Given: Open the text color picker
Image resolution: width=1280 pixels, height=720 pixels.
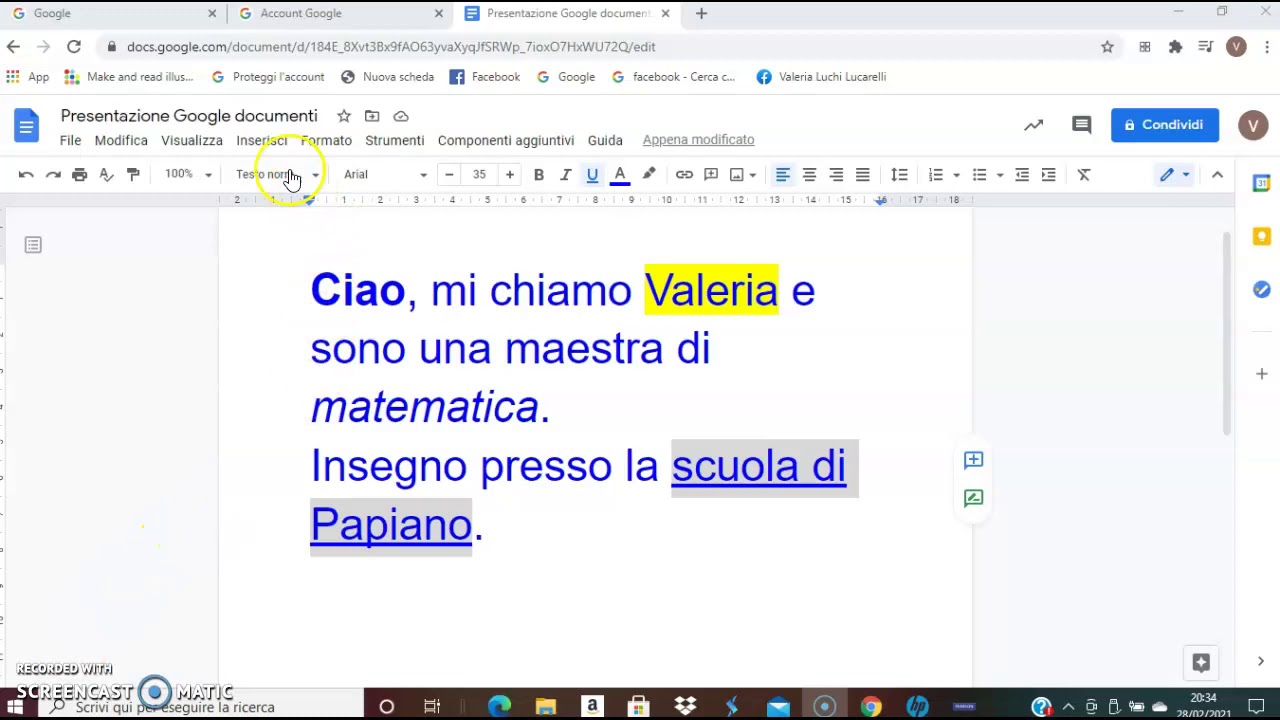Looking at the screenshot, I should 620,175.
